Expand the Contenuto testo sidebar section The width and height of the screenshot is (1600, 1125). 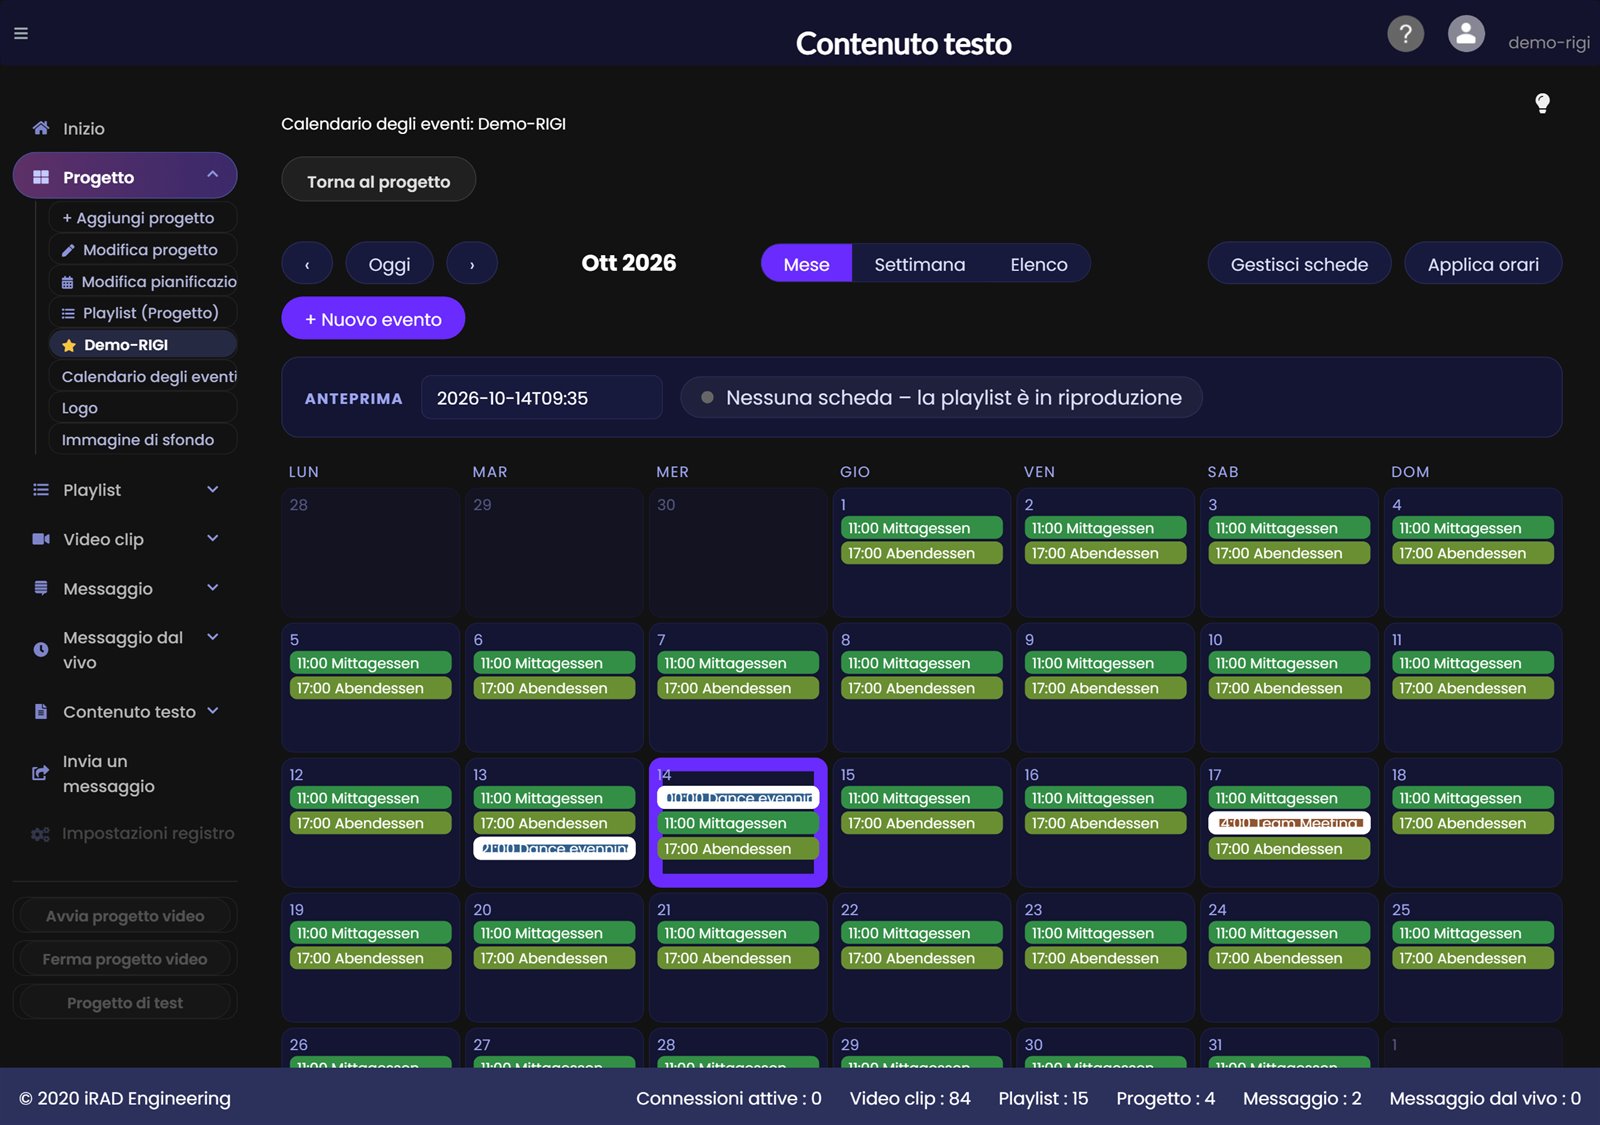click(213, 710)
